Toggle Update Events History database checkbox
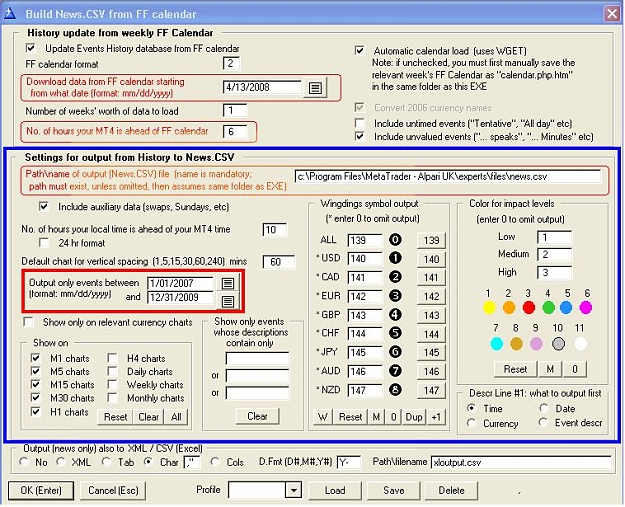Screen dimensions: 625x507 [31, 48]
